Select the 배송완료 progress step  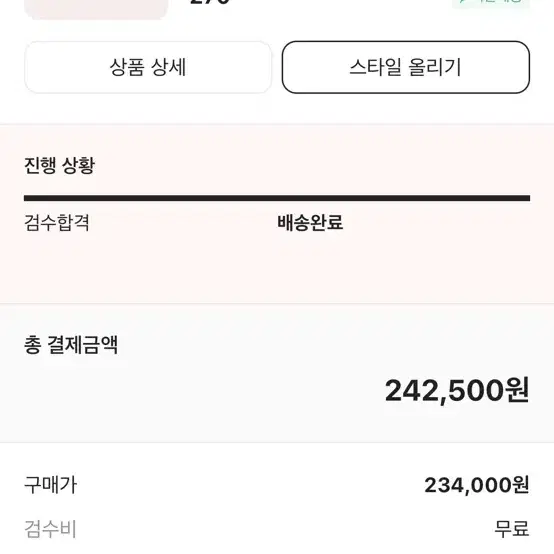point(310,223)
